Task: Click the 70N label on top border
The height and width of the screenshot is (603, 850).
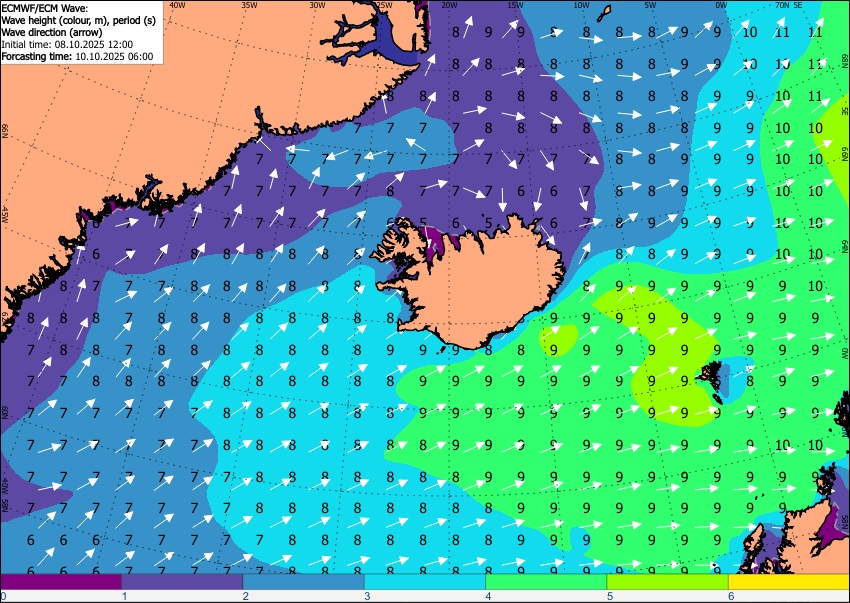Action: 782,5
